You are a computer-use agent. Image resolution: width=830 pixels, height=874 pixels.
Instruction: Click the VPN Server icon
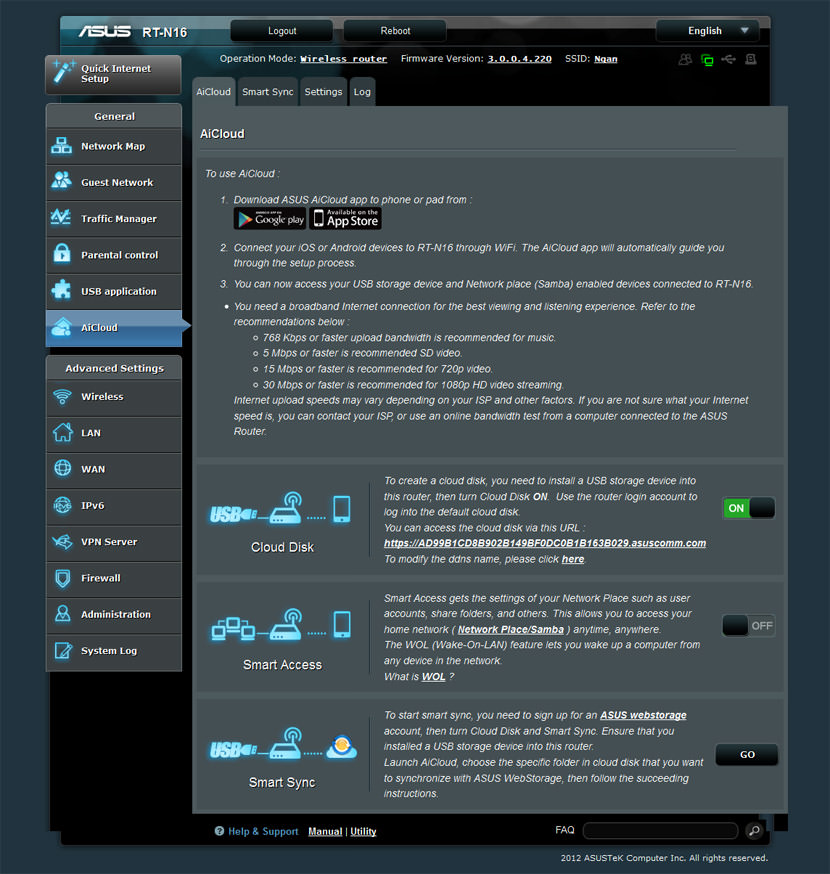point(62,541)
